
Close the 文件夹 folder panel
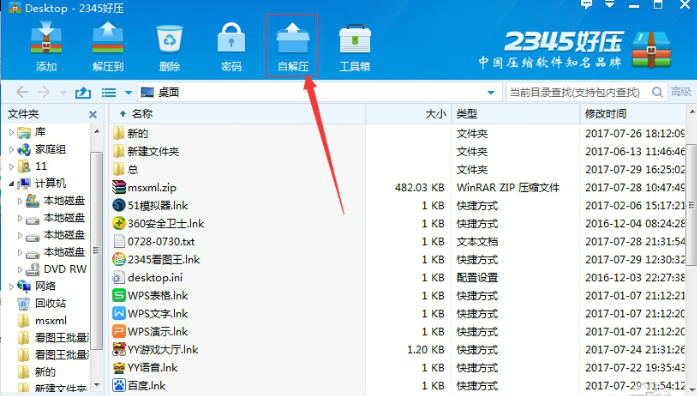[x=92, y=115]
